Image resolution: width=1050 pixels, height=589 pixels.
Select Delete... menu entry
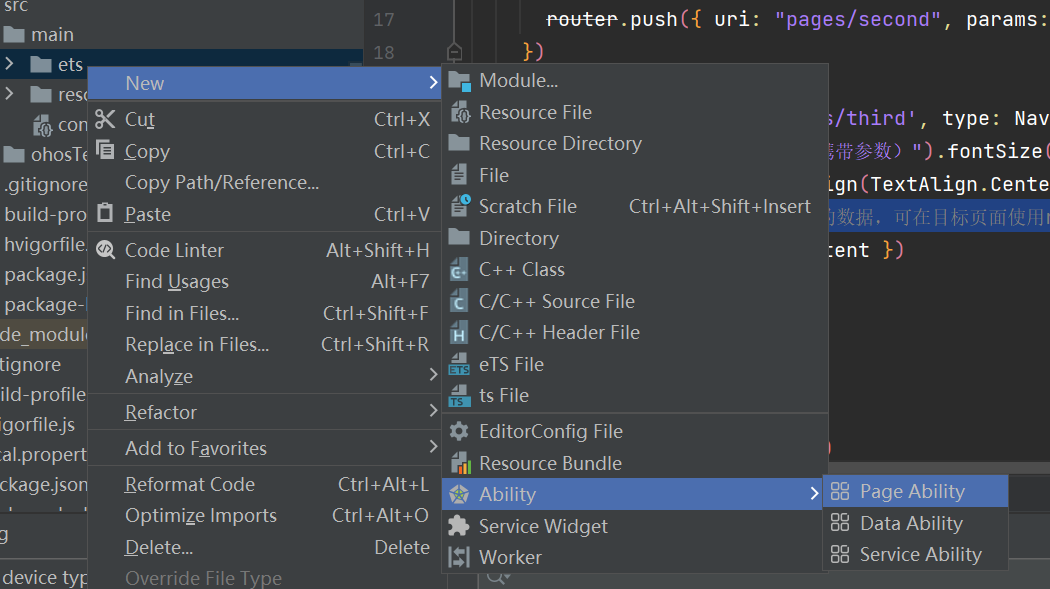pyautogui.click(x=264, y=547)
